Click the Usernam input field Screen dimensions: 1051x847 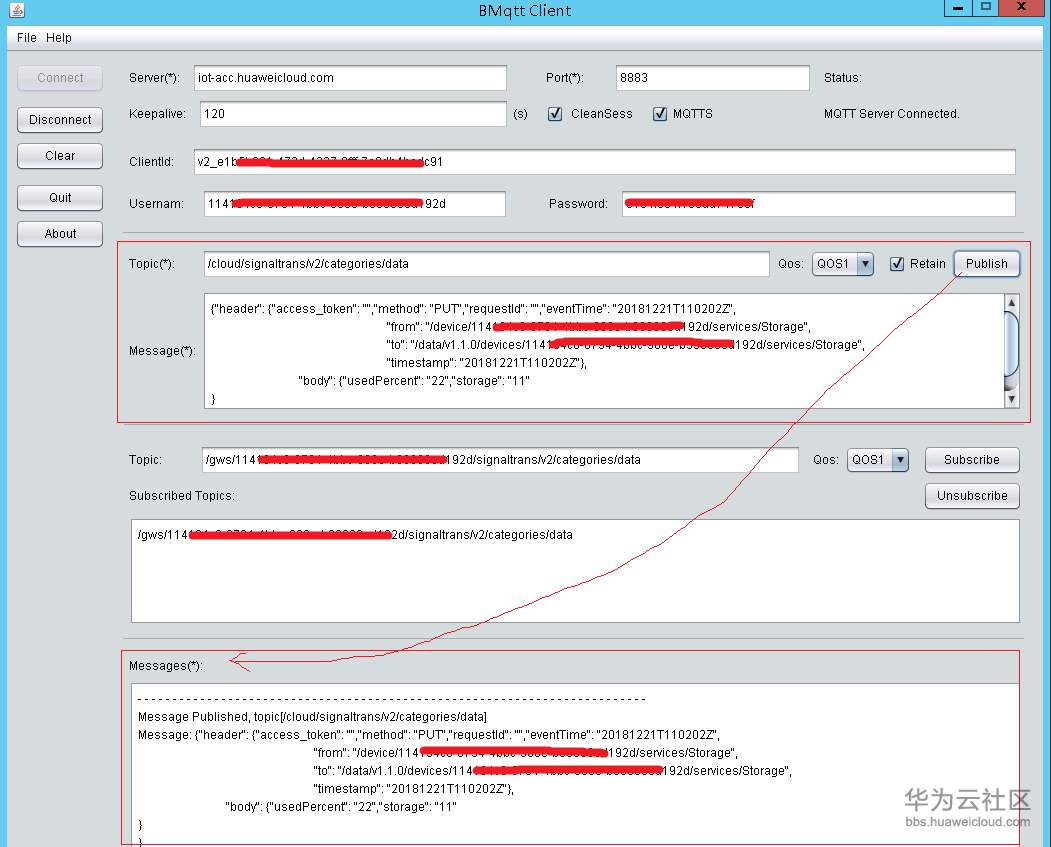tap(355, 204)
